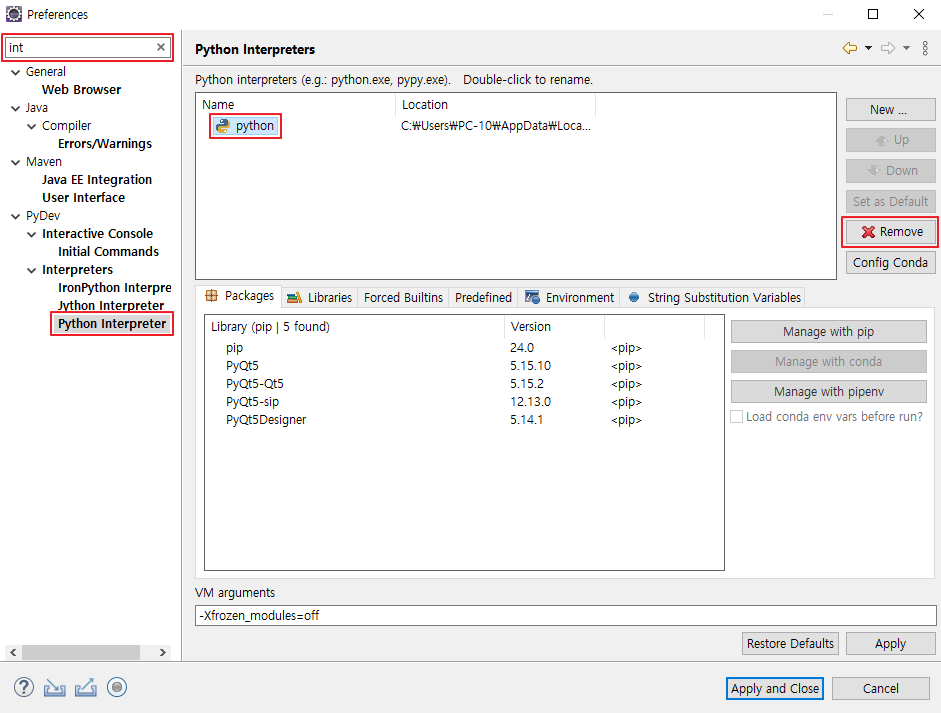Click the preferences filter text field
Screen dimensions: 941x713
pos(81,47)
